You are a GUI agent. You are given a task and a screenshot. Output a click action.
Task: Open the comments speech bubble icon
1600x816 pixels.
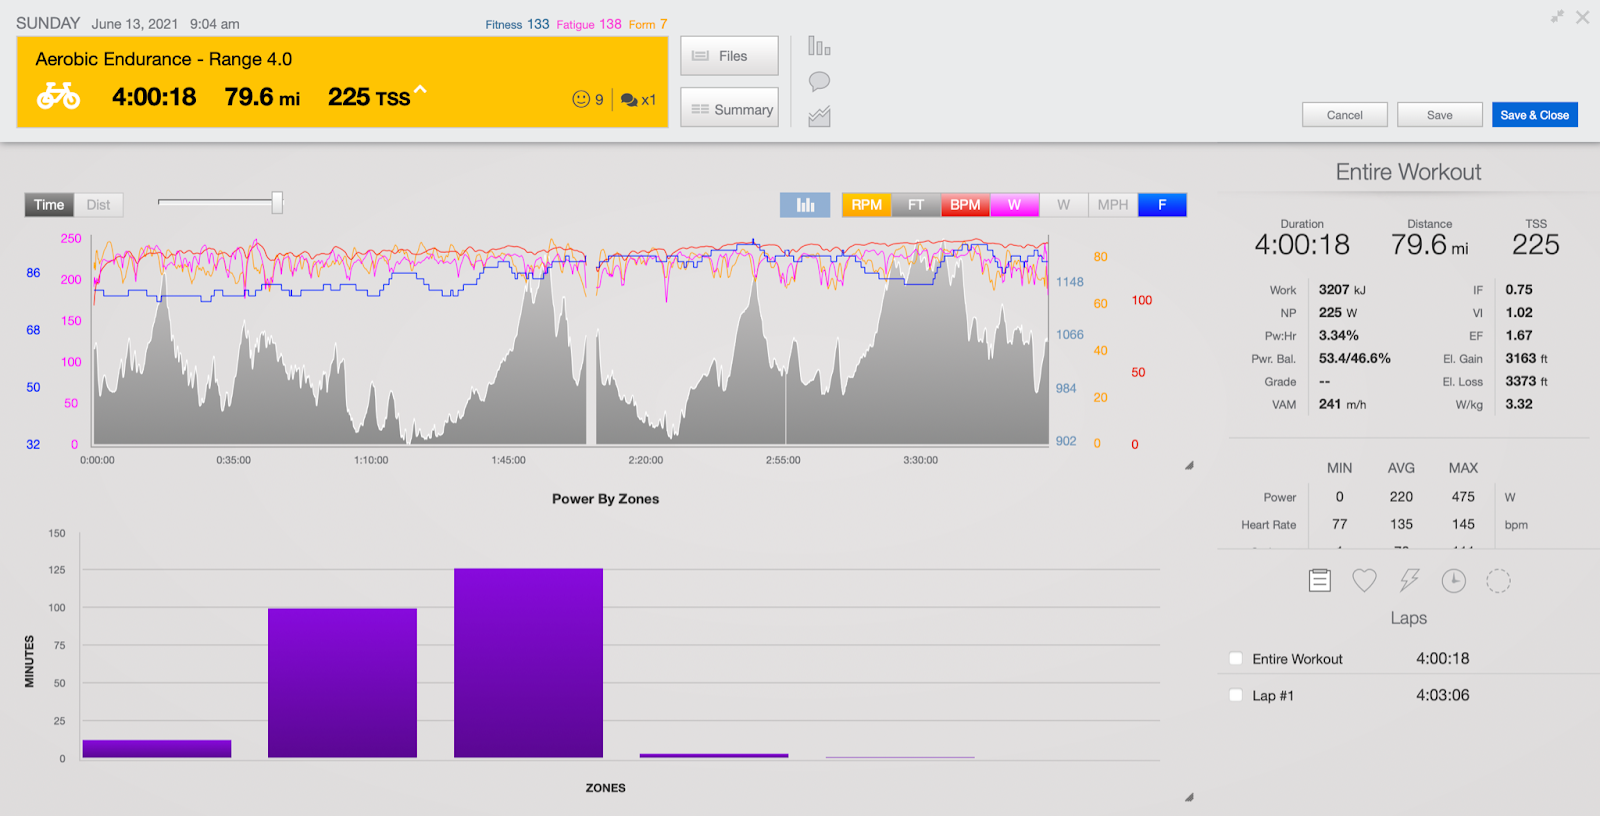(819, 81)
